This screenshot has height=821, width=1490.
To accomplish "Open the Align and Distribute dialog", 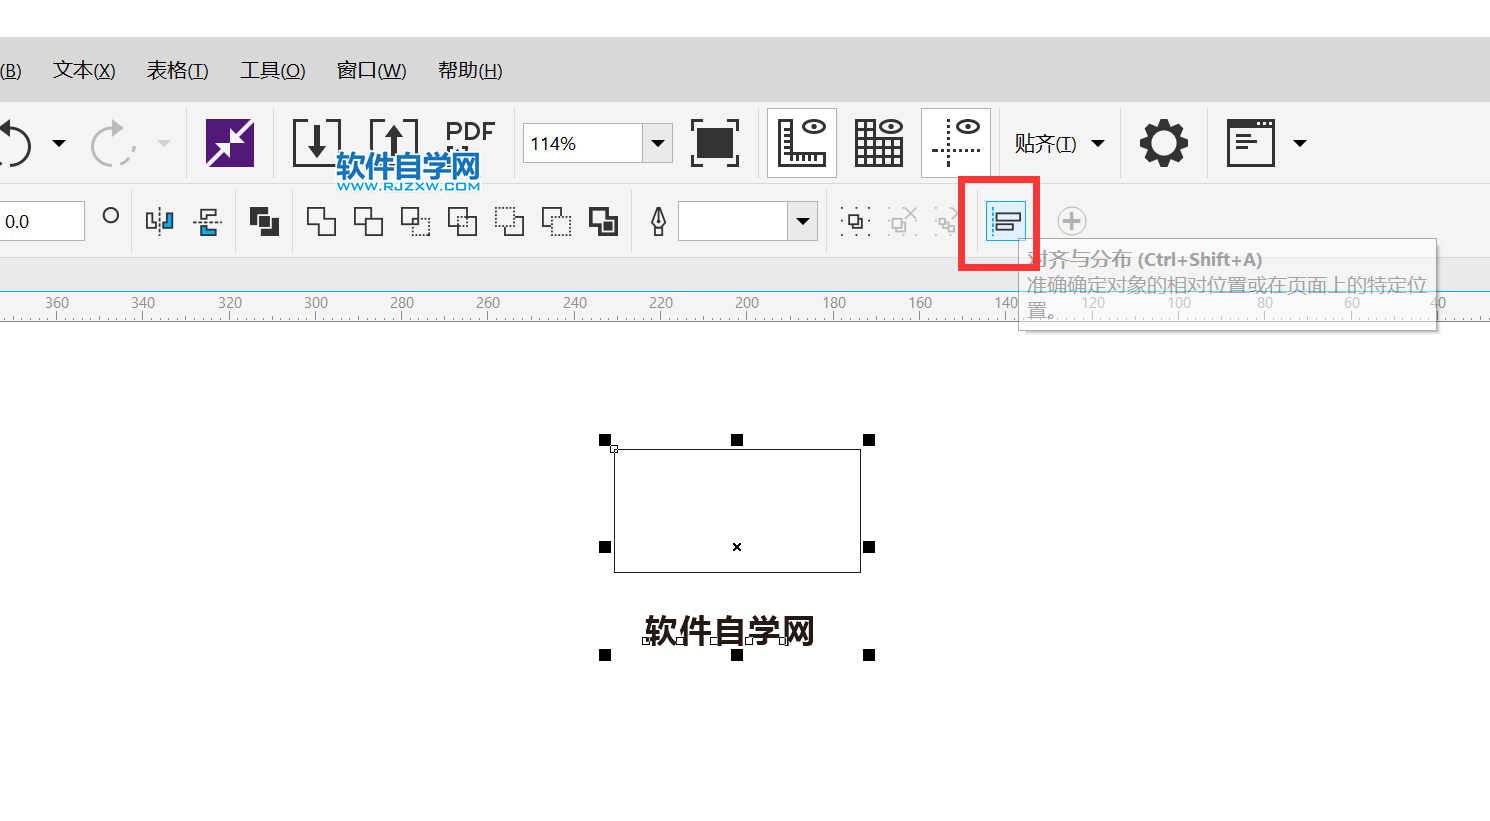I will [x=1006, y=221].
